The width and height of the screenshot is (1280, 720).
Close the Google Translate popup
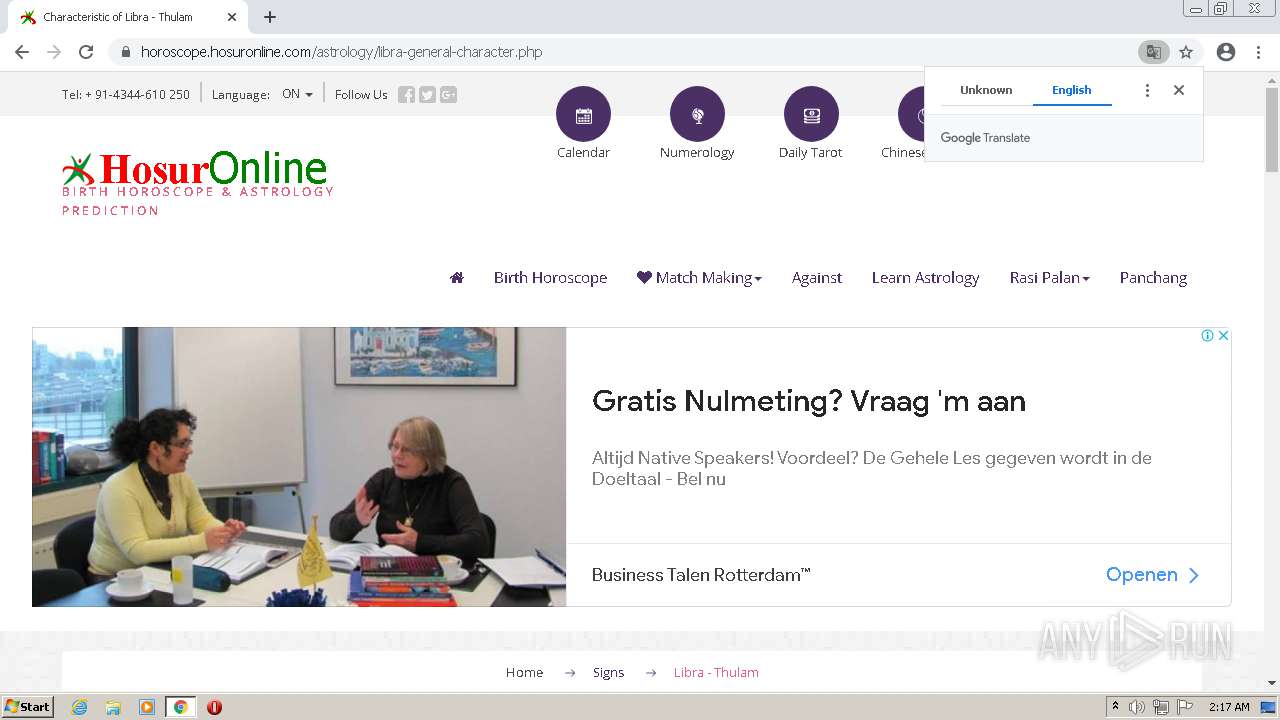1179,90
